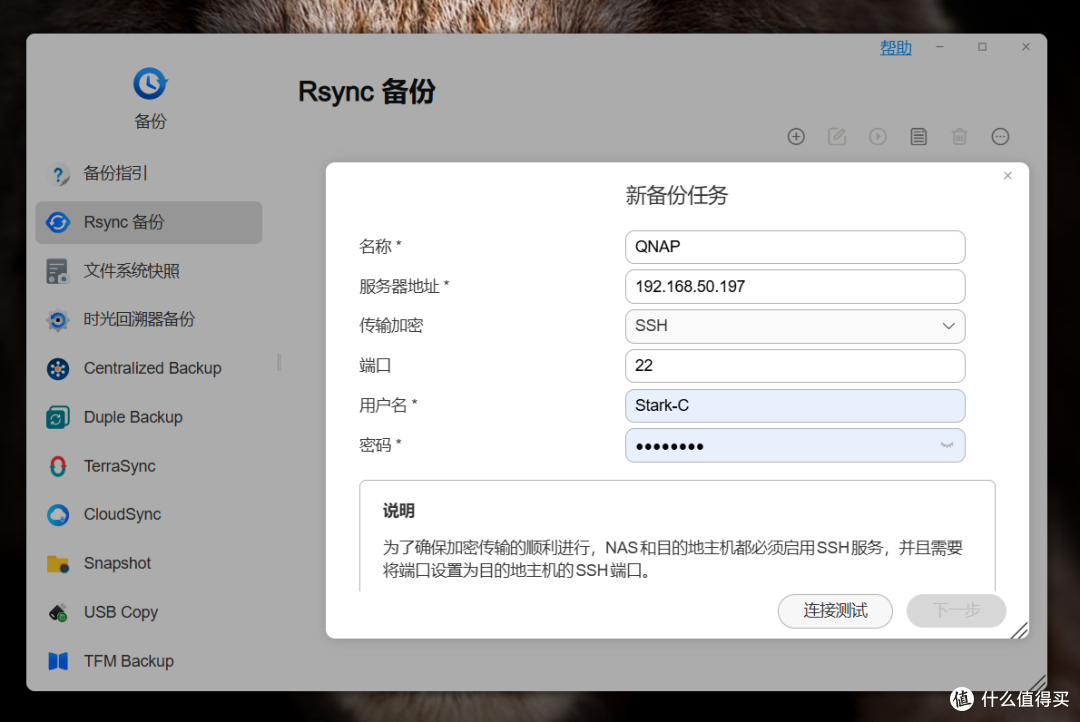
Task: Click the 服务器地址 field 192.168.50.197
Action: [x=795, y=287]
